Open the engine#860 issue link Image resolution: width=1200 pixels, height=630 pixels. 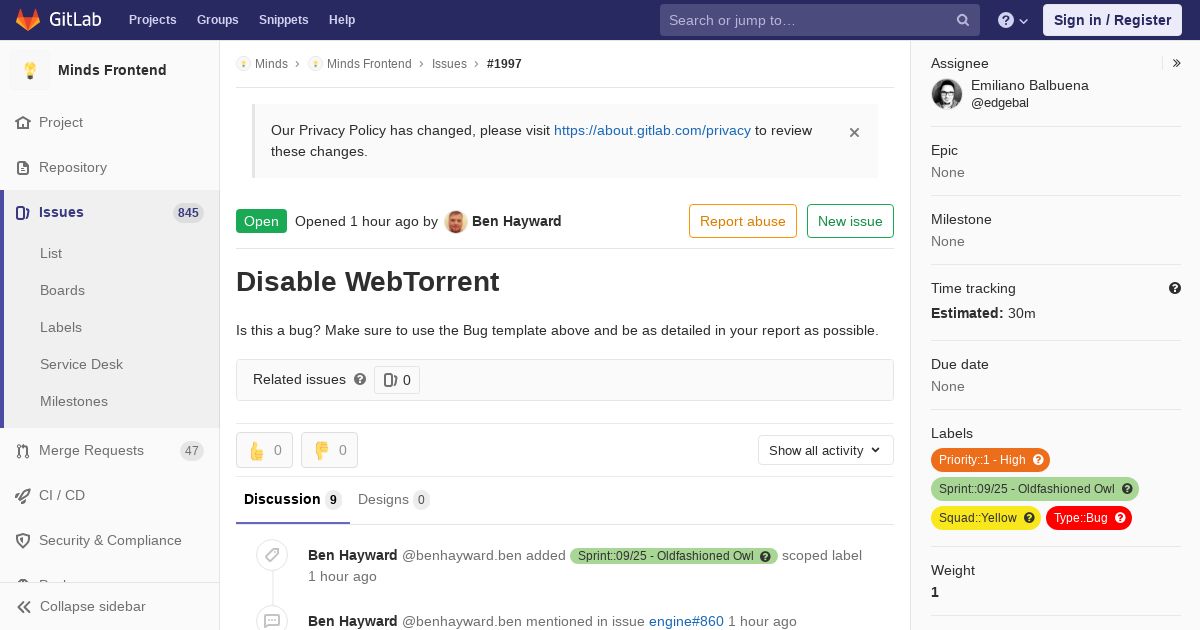click(686, 621)
